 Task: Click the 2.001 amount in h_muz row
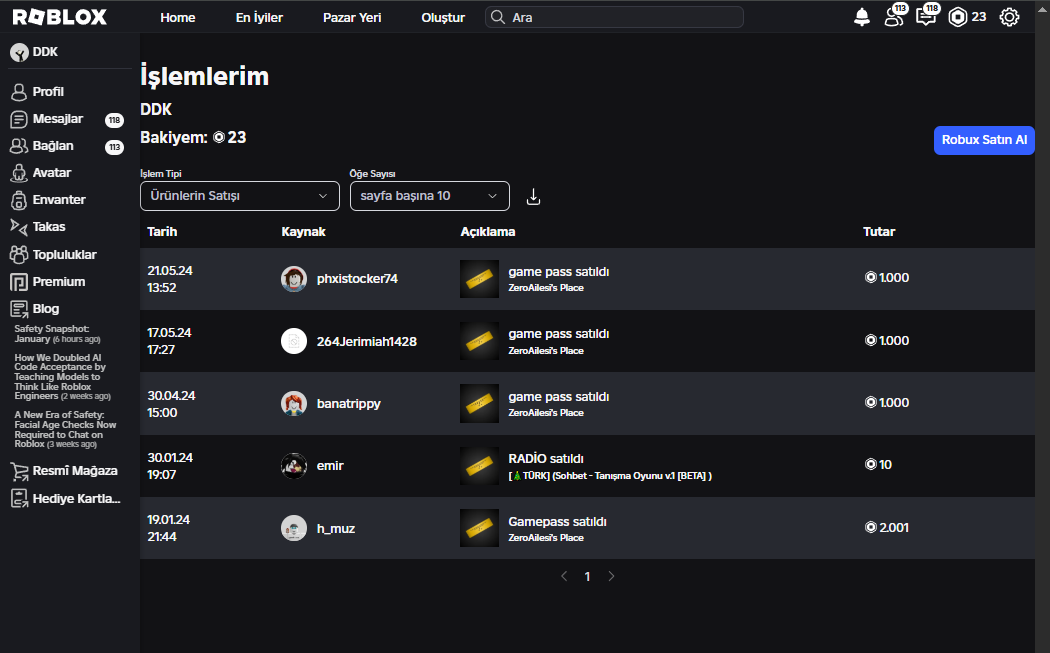click(x=887, y=528)
